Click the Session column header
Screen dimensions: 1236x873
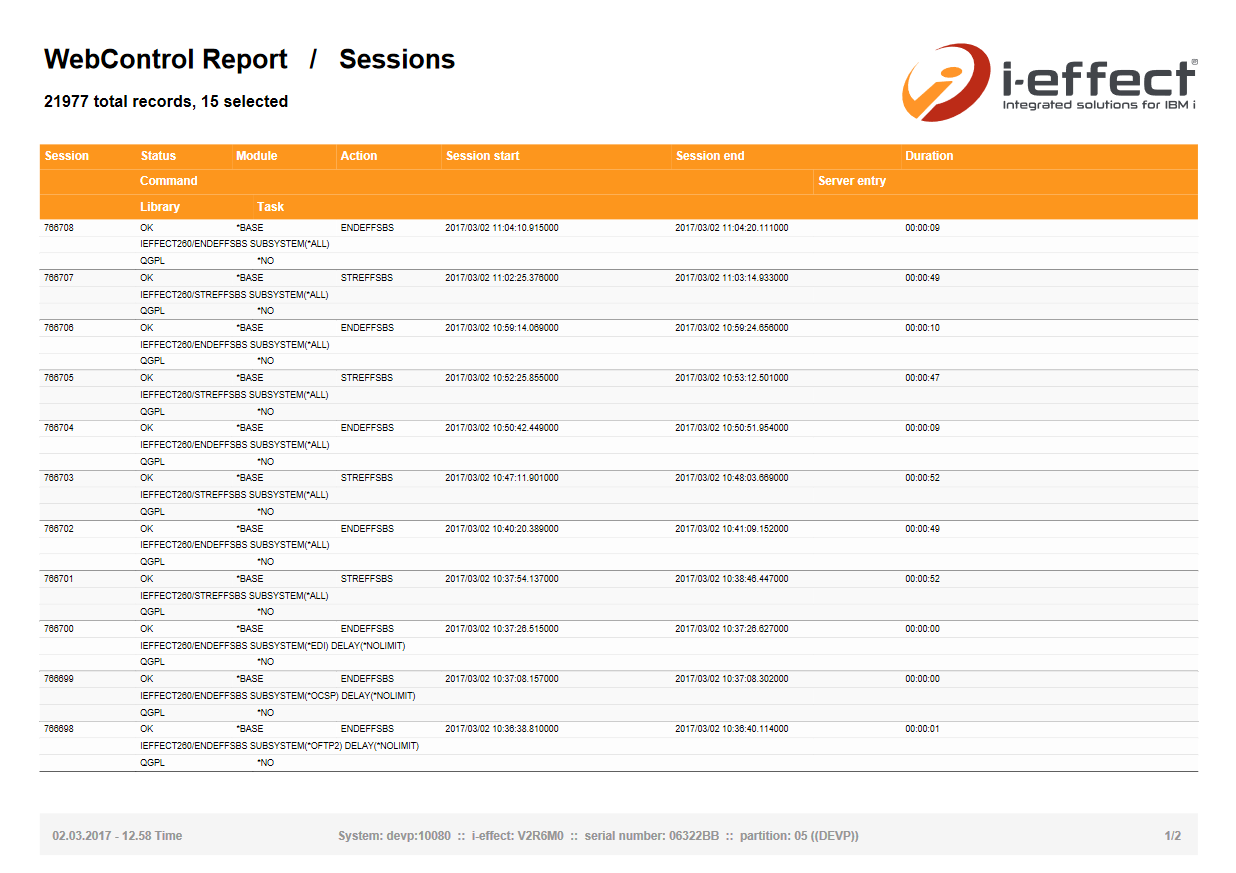click(67, 156)
